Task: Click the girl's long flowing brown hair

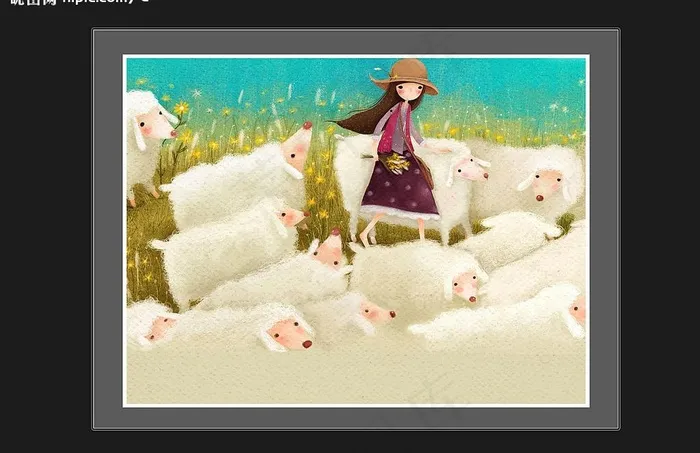Action: [362, 117]
